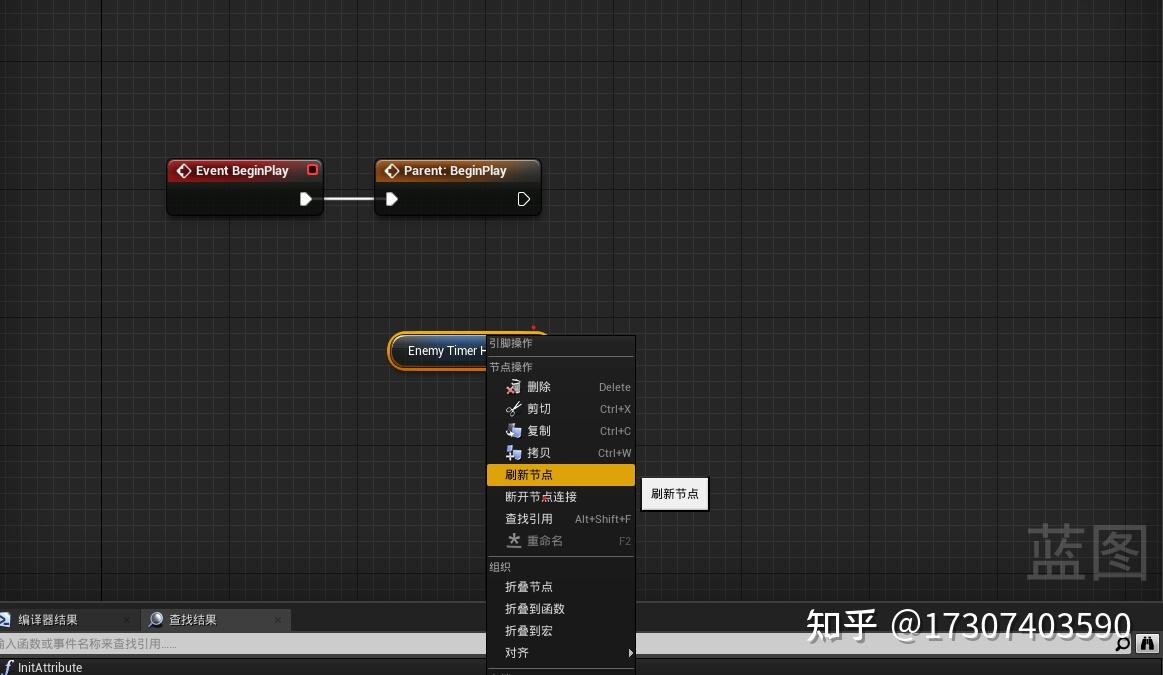The width and height of the screenshot is (1163, 675).
Task: Click the binoculars find icon bottom right
Action: pyautogui.click(x=1147, y=644)
